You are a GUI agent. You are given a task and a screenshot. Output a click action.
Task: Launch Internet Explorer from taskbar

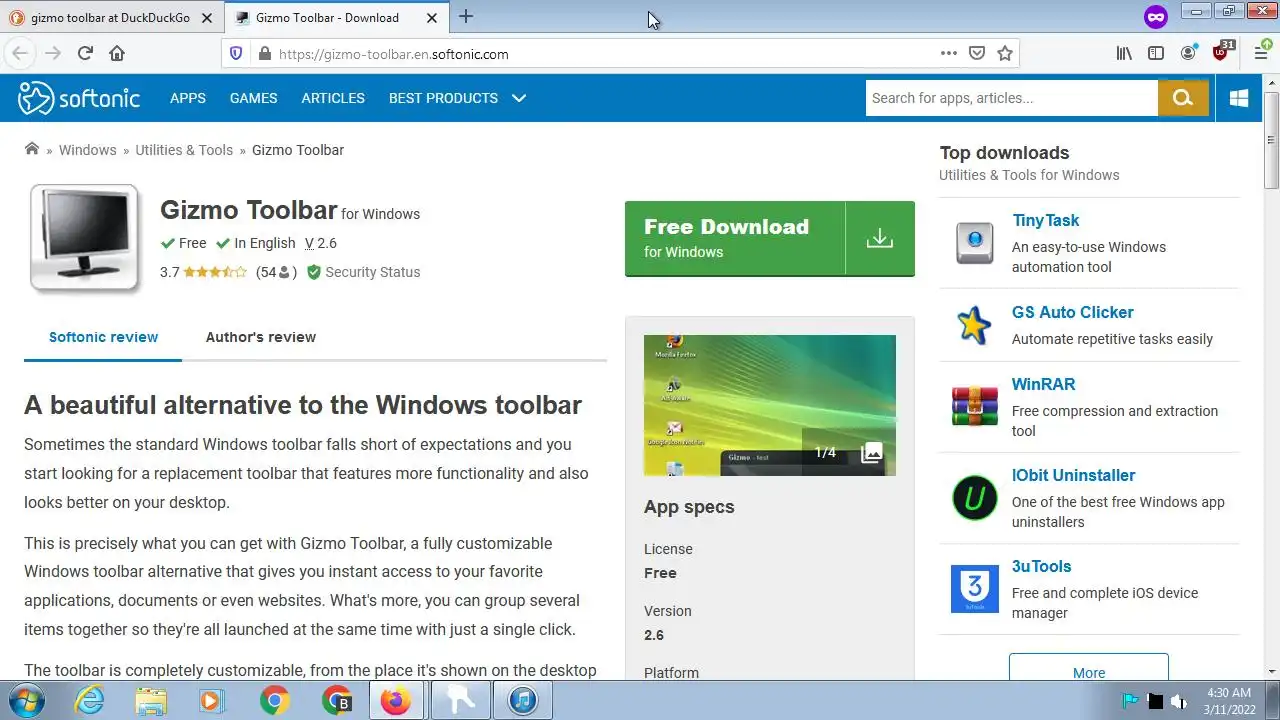pyautogui.click(x=90, y=701)
